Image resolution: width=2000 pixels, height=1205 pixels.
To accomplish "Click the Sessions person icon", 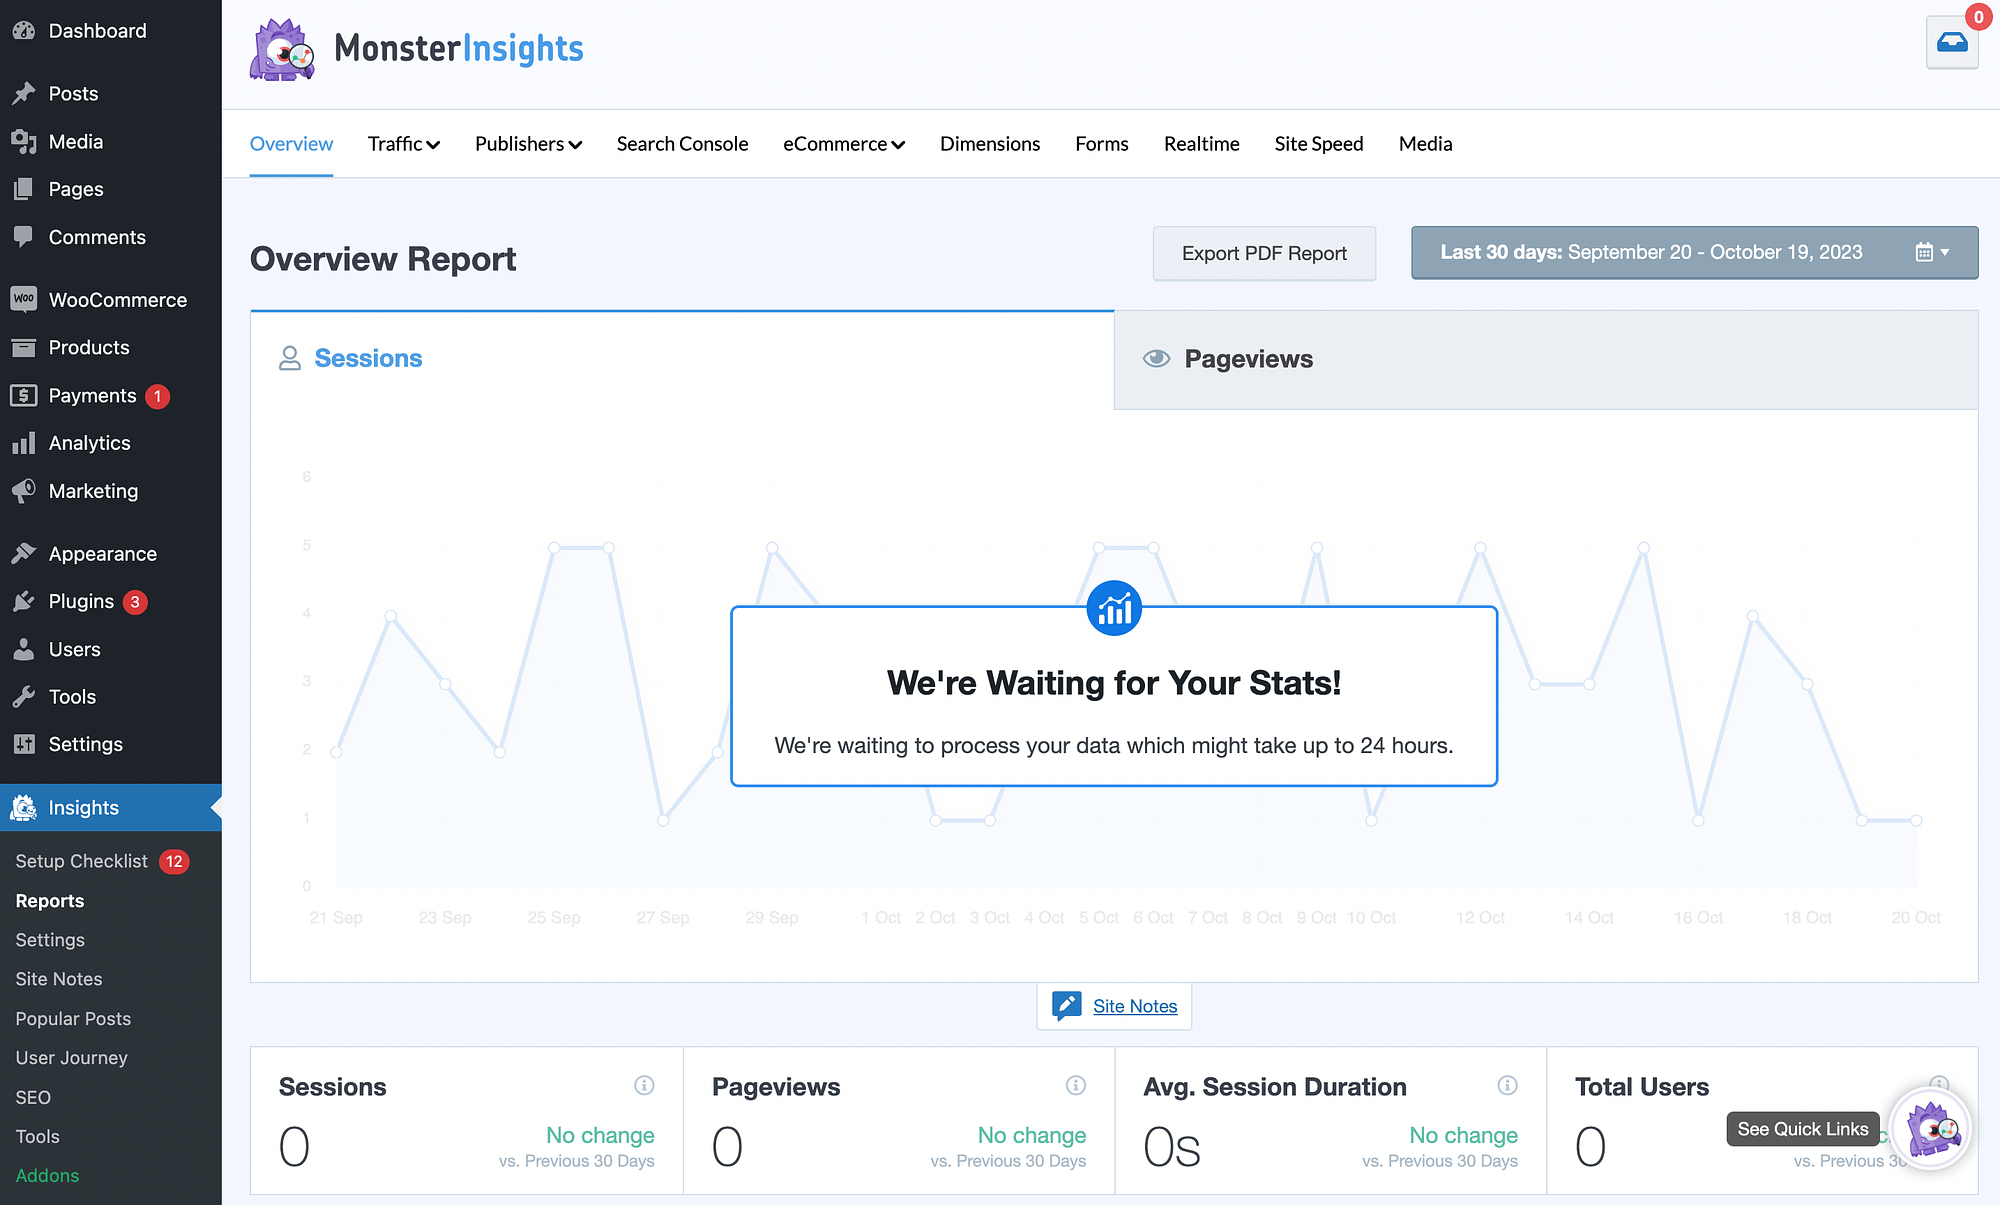I will [x=289, y=358].
